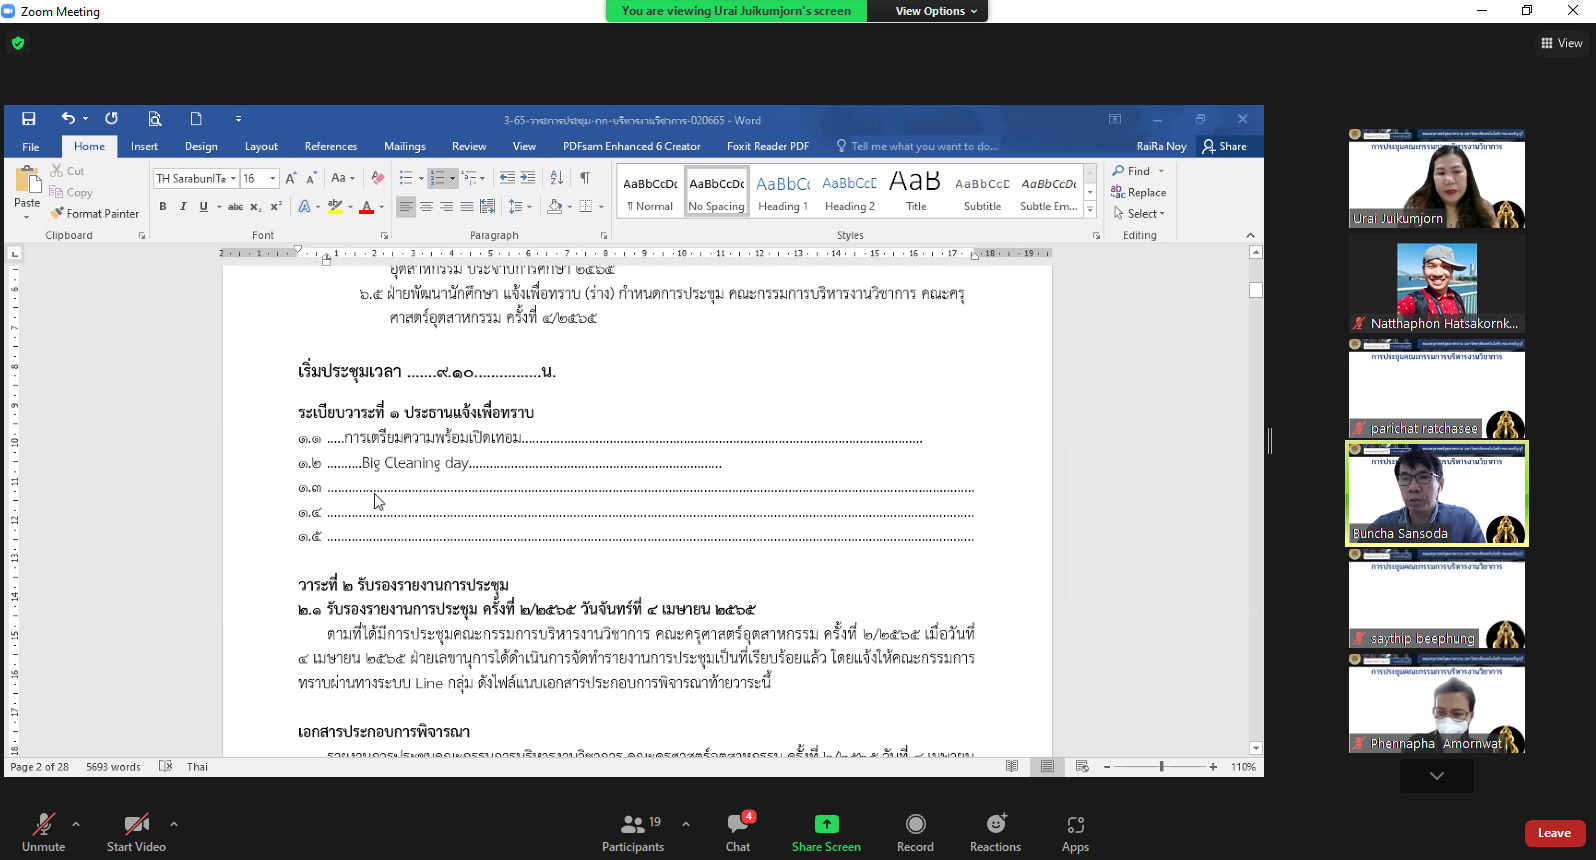Click Format Painter

[x=95, y=213]
